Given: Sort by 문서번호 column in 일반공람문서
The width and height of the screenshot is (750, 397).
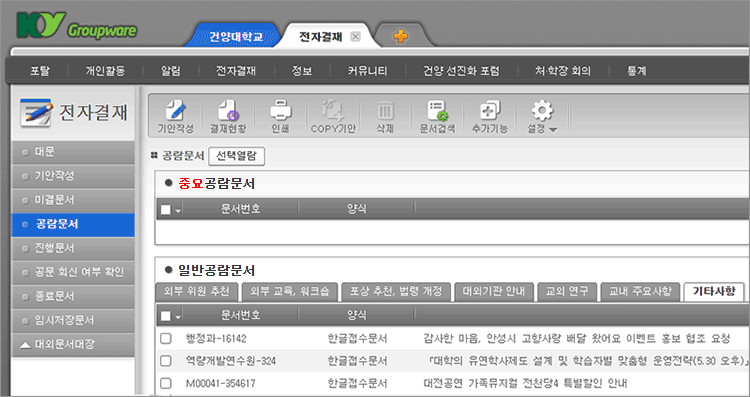Looking at the screenshot, I should (x=241, y=315).
